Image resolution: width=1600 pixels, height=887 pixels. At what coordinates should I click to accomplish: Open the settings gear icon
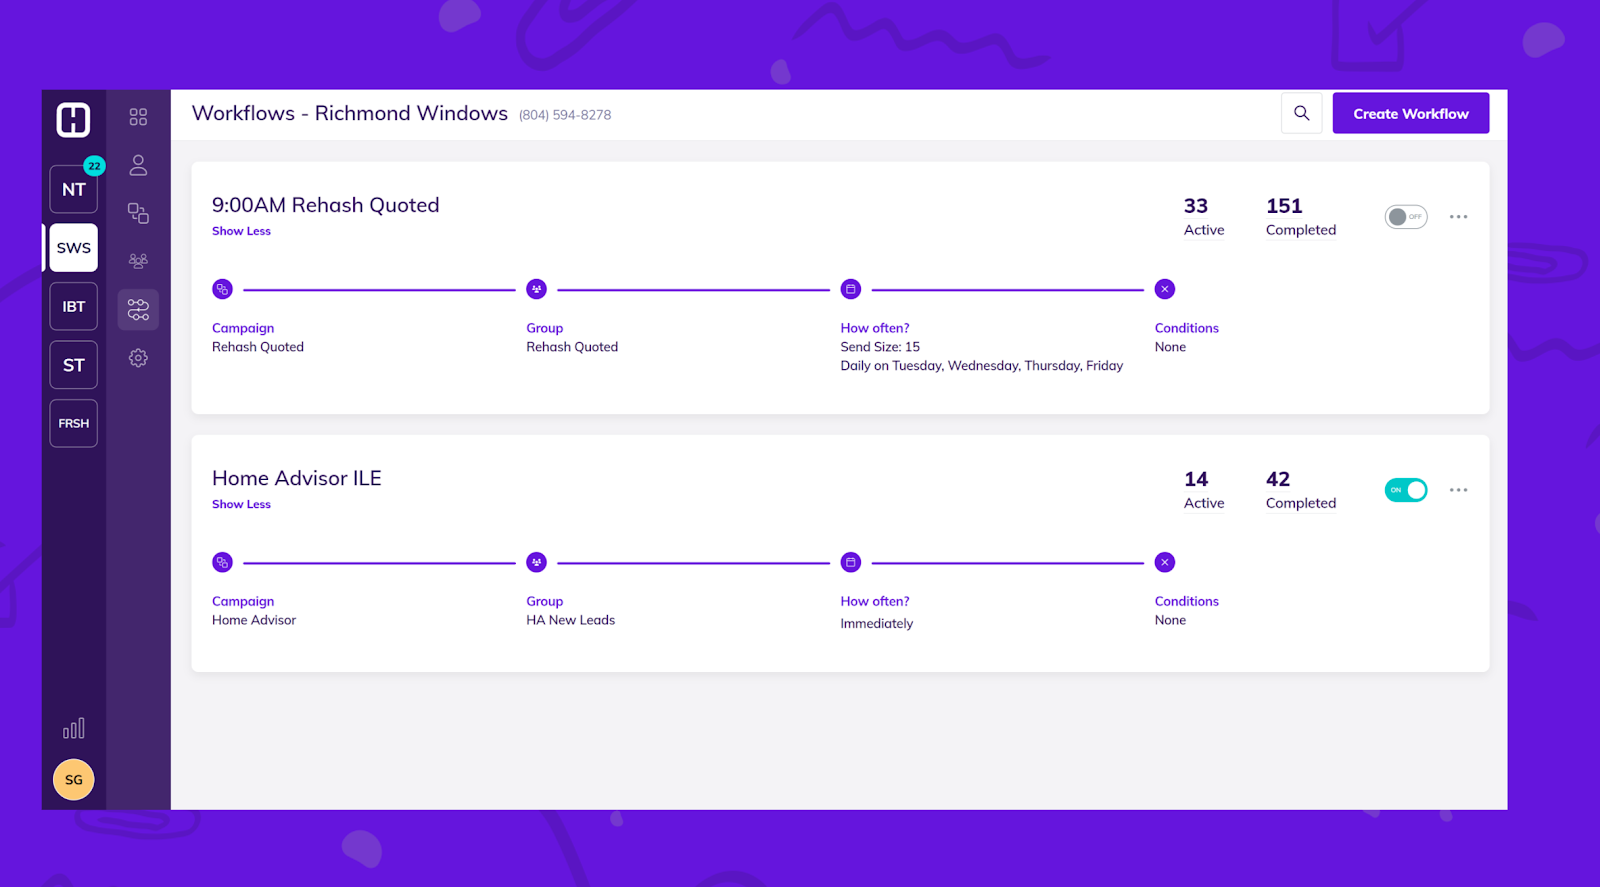138,357
